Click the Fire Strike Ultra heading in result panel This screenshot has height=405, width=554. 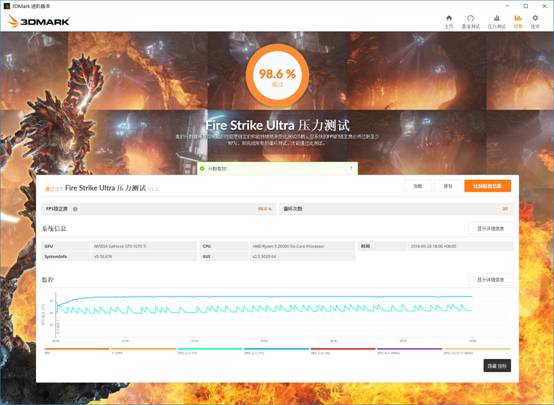105,188
